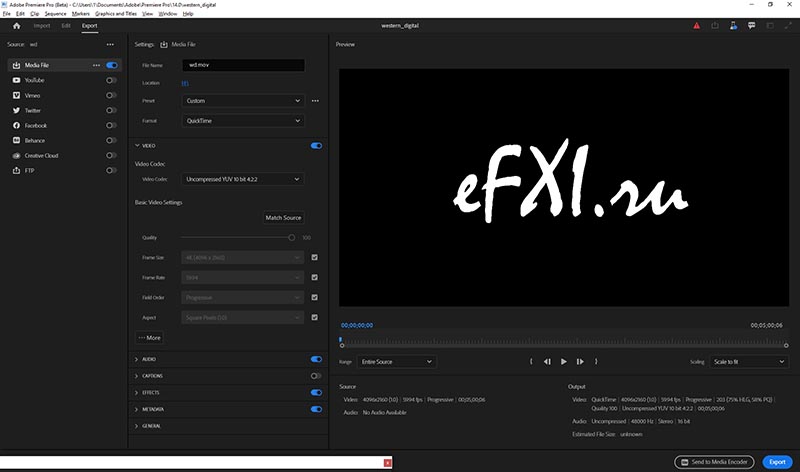Select the Facebook destination icon
This screenshot has height=472, width=800.
coord(16,126)
